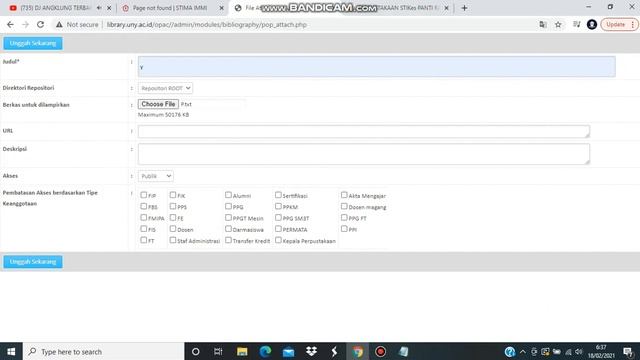The height and width of the screenshot is (360, 640).
Task: Open Task View in taskbar
Action: 218,351
